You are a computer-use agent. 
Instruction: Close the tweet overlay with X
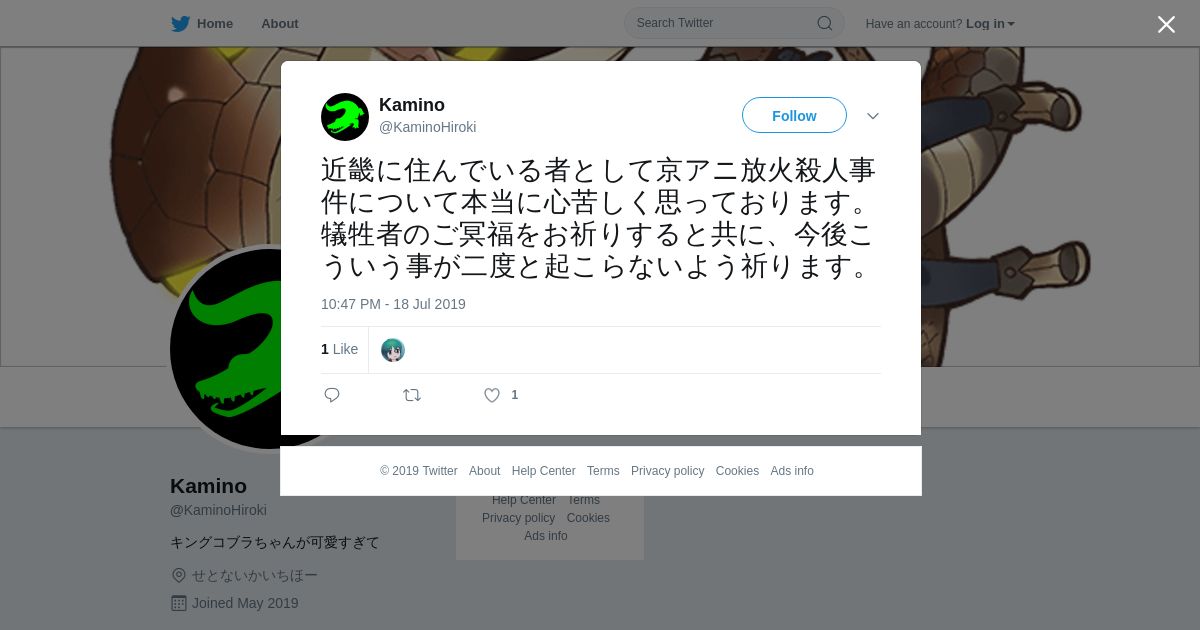pos(1166,24)
